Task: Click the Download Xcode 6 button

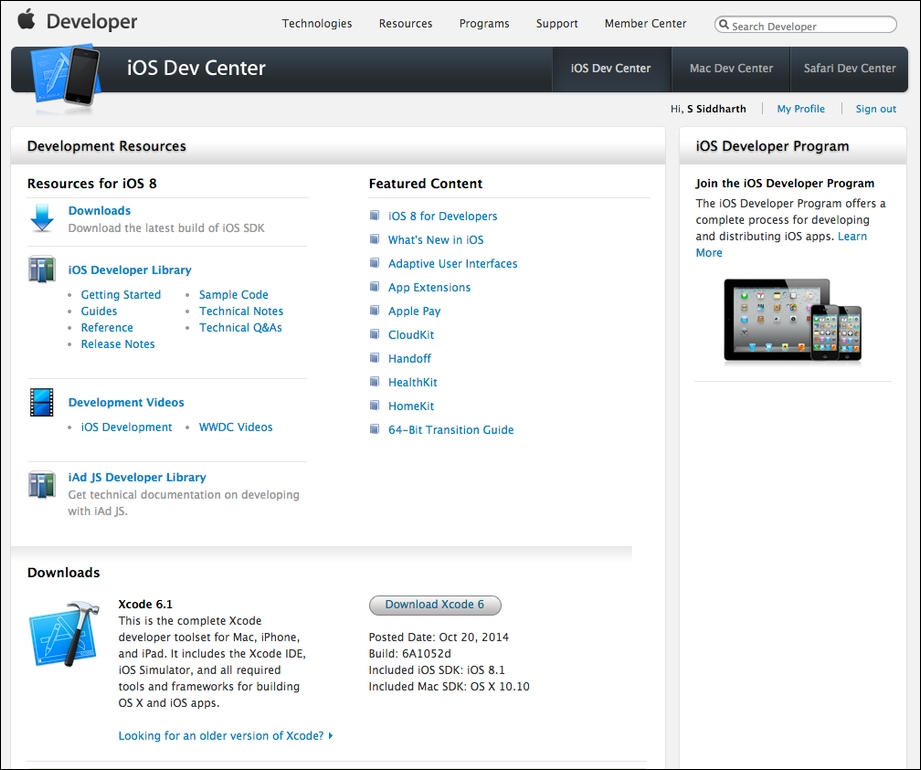Action: pyautogui.click(x=435, y=604)
